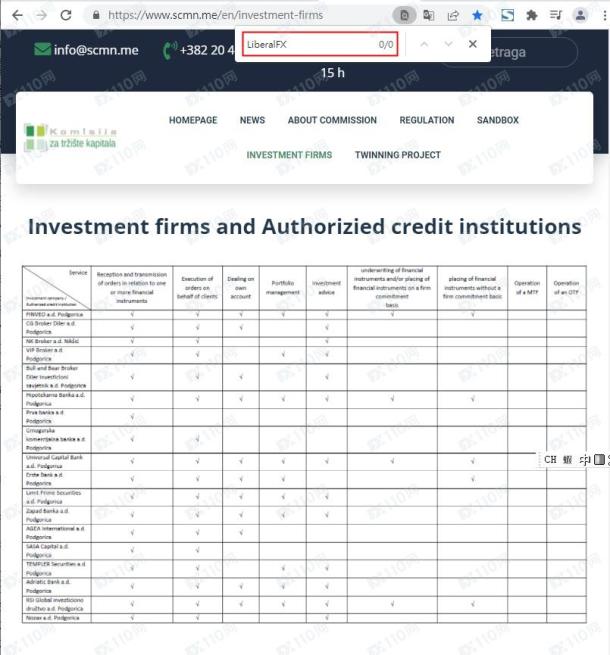The image size is (610, 655).
Task: Go to previous find result arrow
Action: 424,44
